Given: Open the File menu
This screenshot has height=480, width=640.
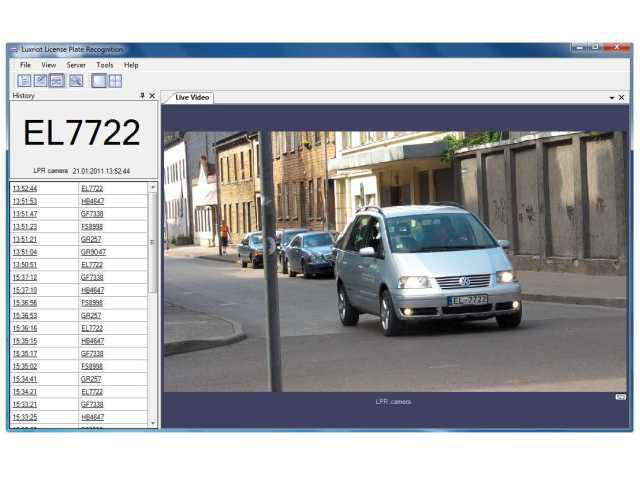Looking at the screenshot, I should pyautogui.click(x=25, y=65).
